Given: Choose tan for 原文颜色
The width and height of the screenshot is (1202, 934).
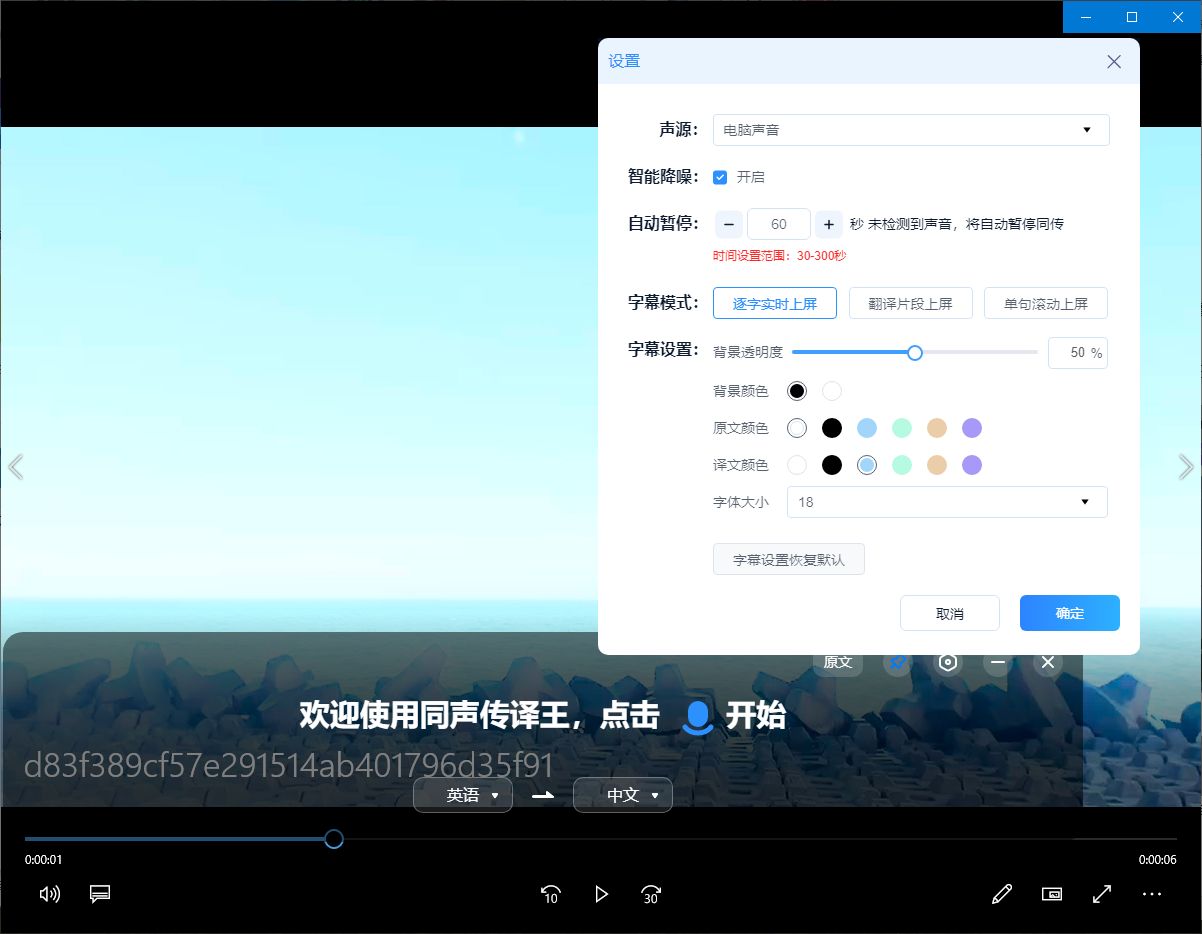Looking at the screenshot, I should [x=937, y=428].
